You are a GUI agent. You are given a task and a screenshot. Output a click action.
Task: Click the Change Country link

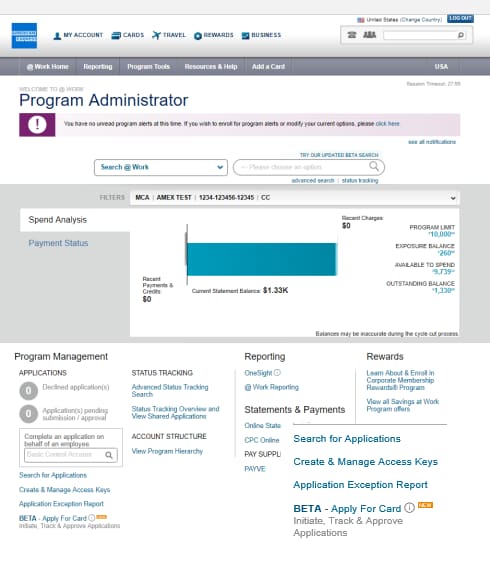(421, 20)
